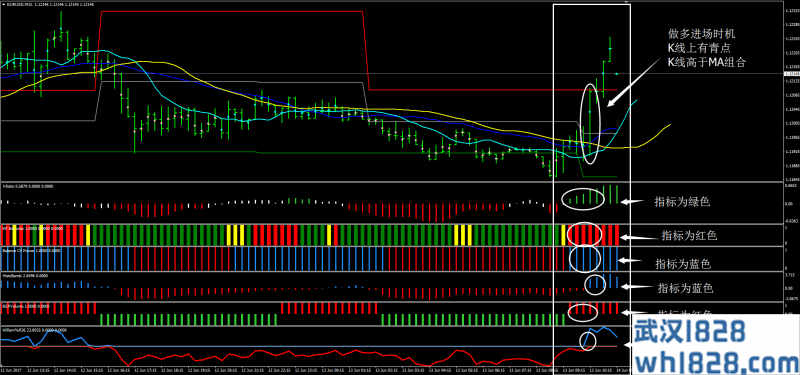Click the Williams %R indicator label
800x375 pixels.
click(19, 330)
